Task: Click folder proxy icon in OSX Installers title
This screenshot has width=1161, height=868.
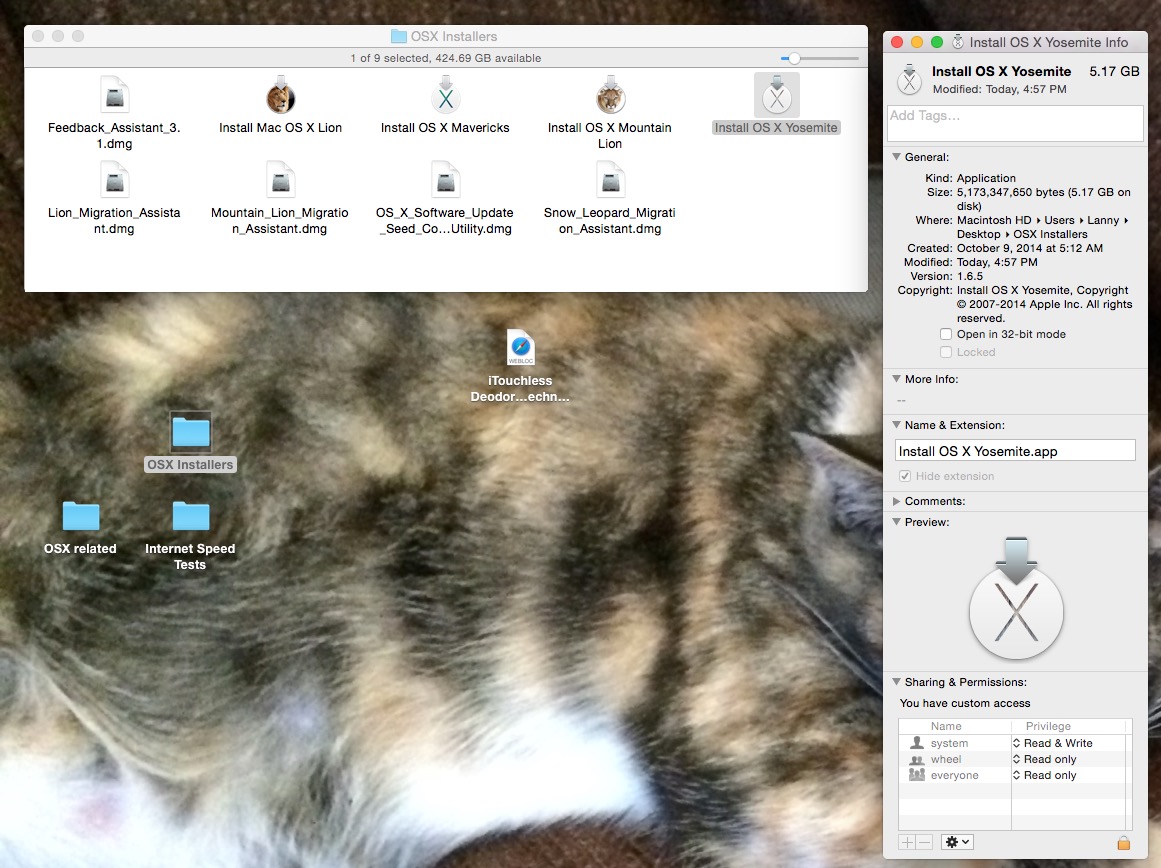Action: [x=399, y=36]
